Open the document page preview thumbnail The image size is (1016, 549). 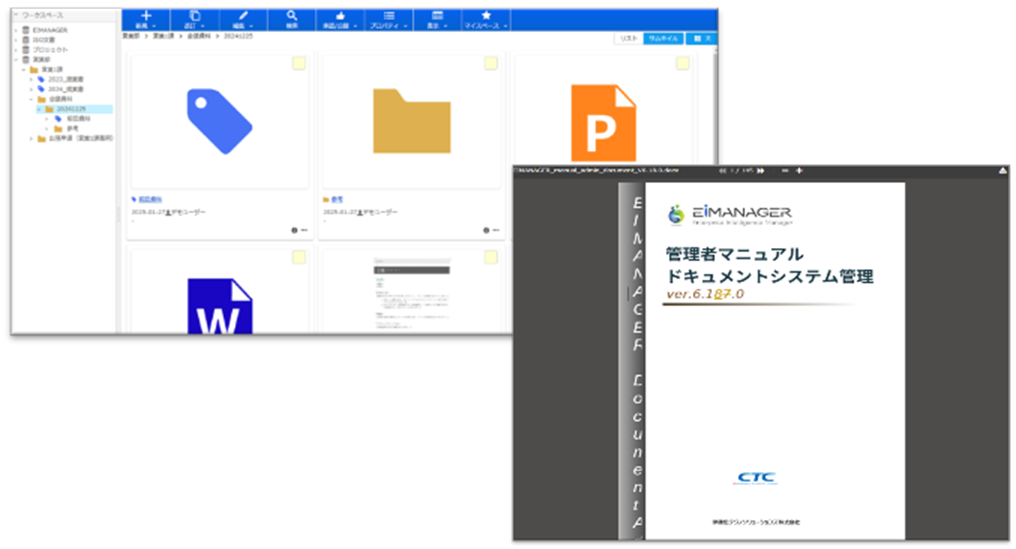click(x=411, y=295)
